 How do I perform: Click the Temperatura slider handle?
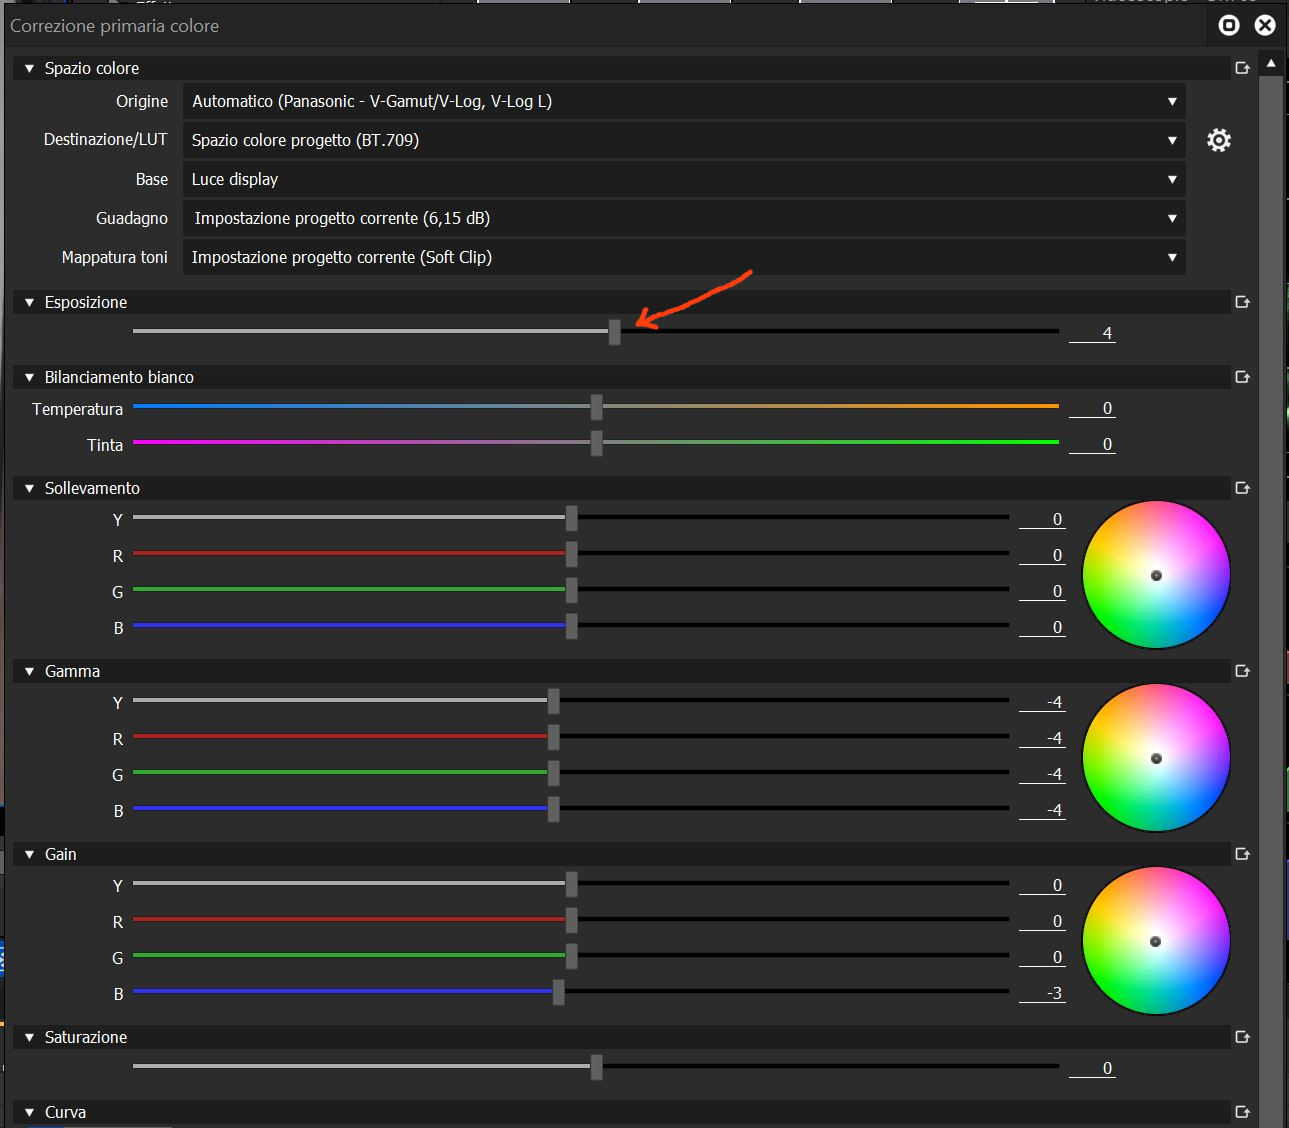[597, 407]
